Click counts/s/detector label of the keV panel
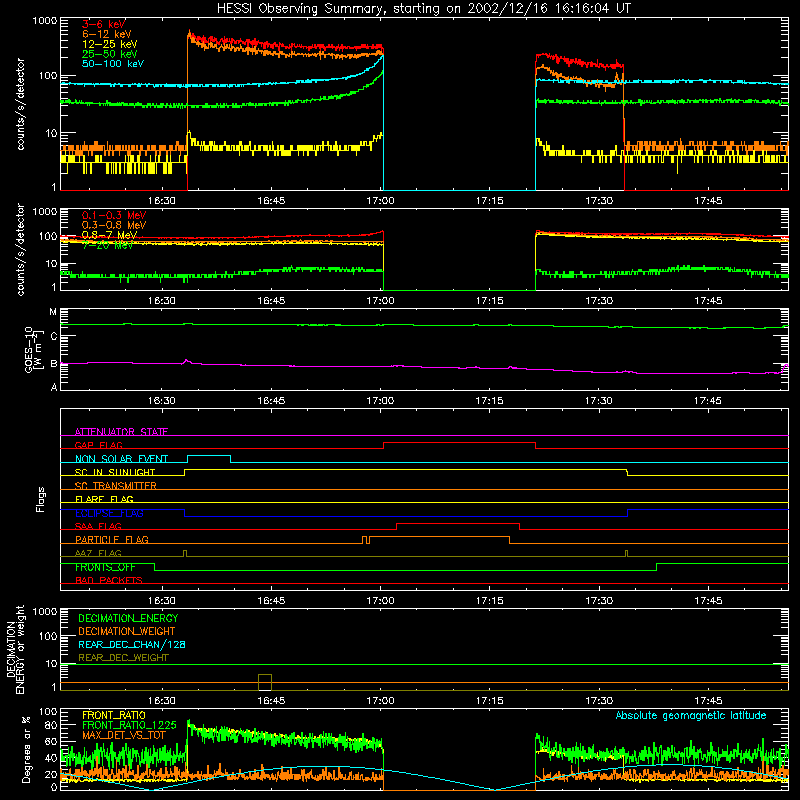Screen dimensions: 800x800 point(20,104)
